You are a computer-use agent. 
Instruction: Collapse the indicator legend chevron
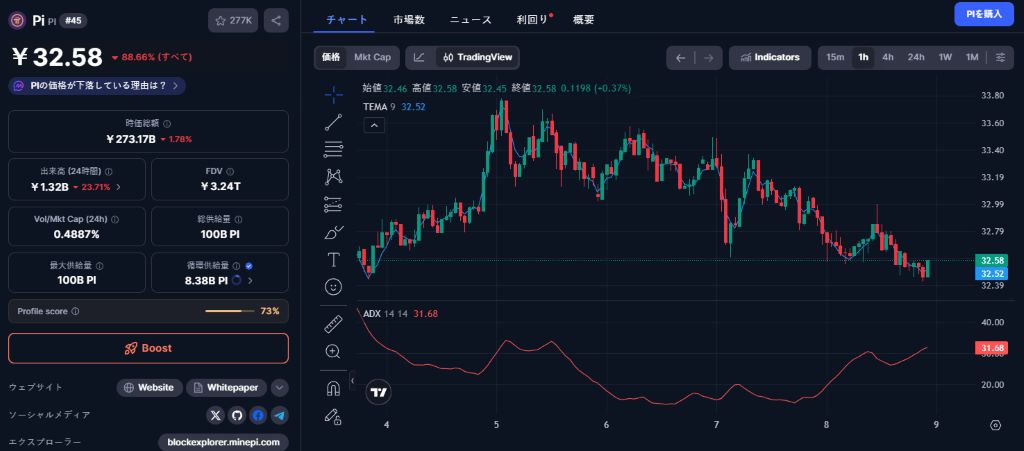[374, 125]
